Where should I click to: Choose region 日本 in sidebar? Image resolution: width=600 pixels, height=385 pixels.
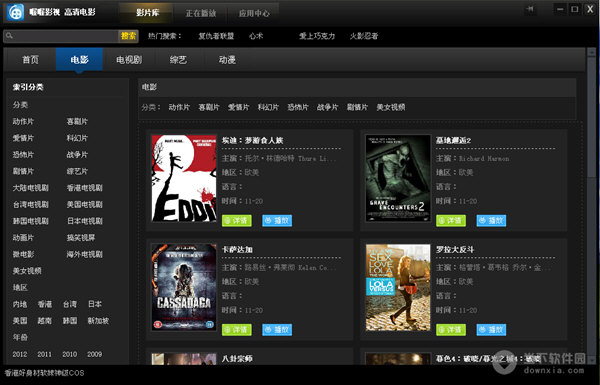pyautogui.click(x=95, y=304)
